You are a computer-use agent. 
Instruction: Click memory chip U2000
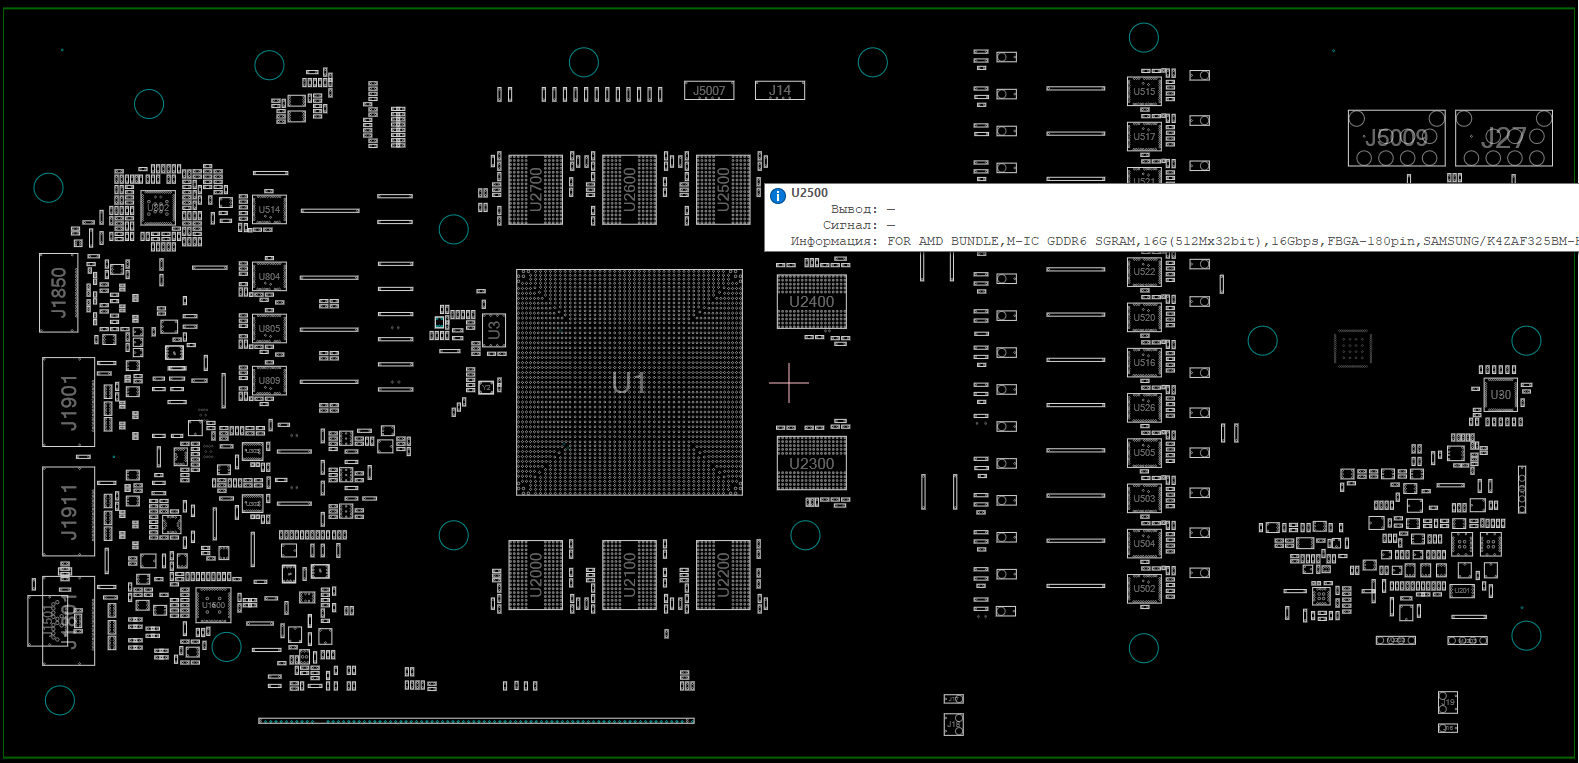(x=535, y=575)
